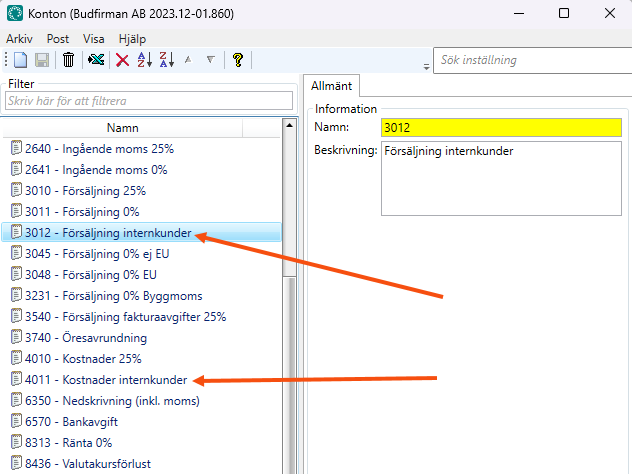Open the Arkiv menu
This screenshot has width=632, height=474.
click(x=19, y=39)
